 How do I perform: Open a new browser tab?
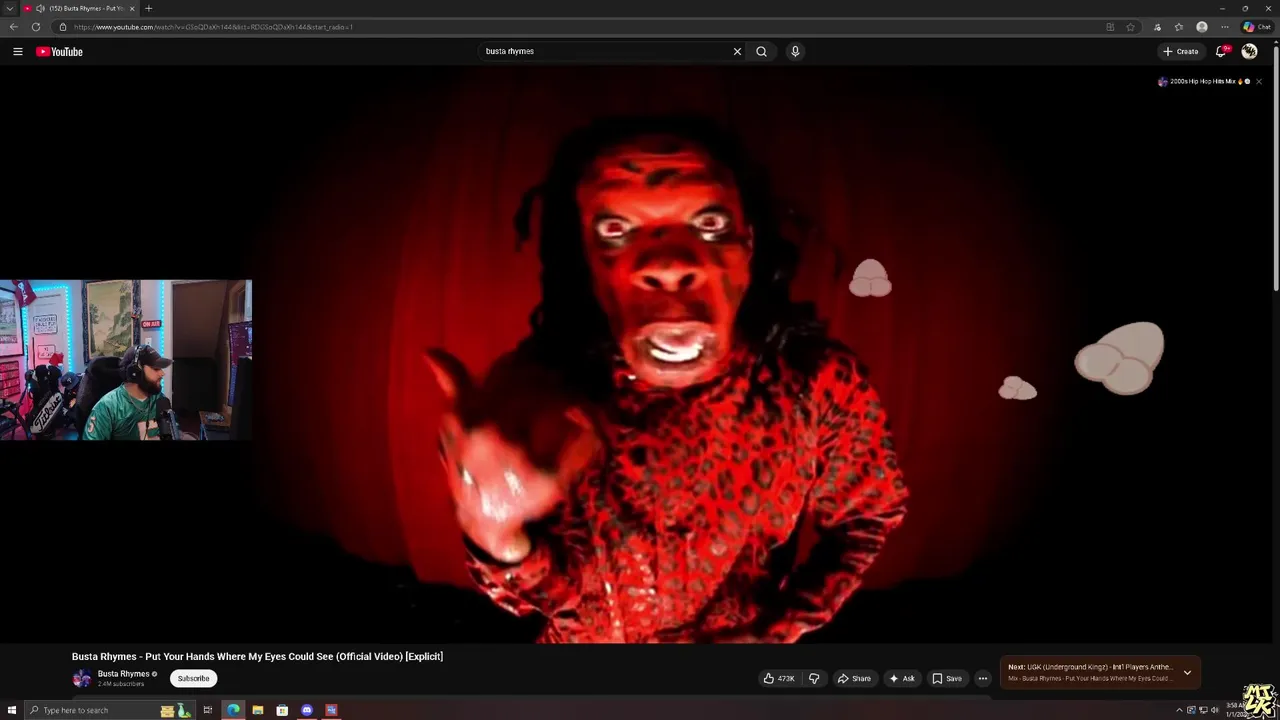[x=148, y=8]
